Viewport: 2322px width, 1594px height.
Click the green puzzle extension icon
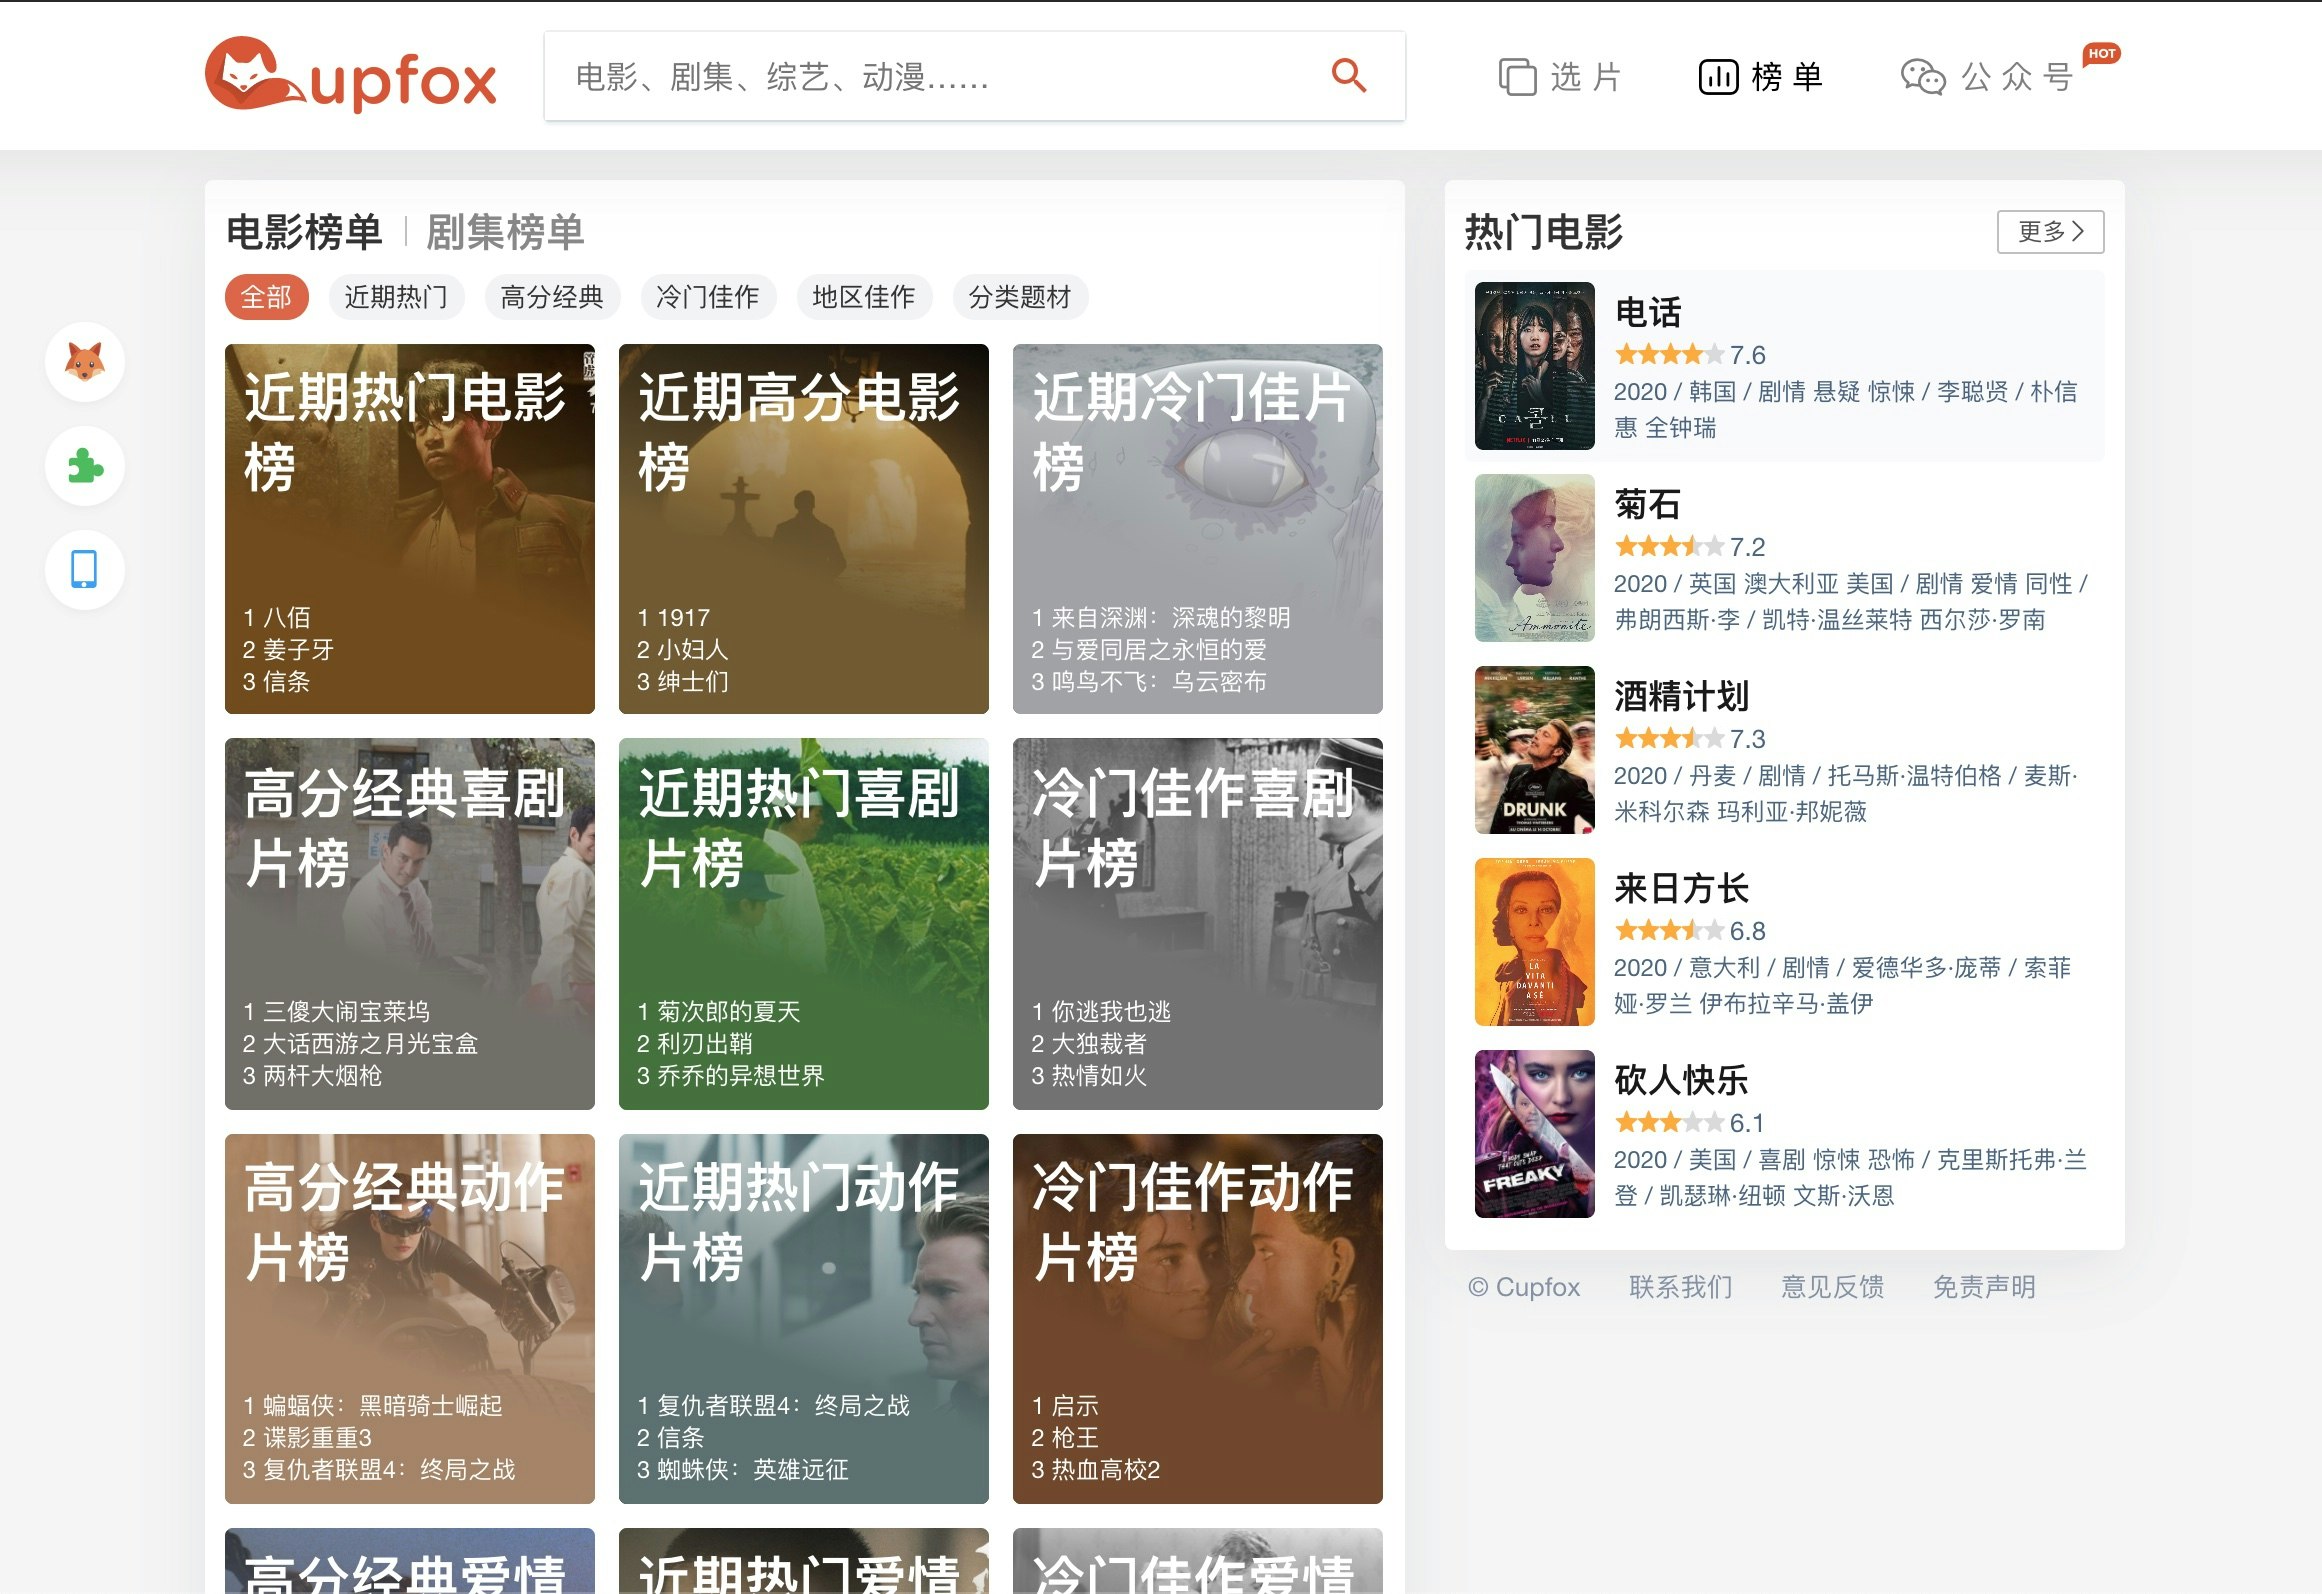click(x=84, y=466)
